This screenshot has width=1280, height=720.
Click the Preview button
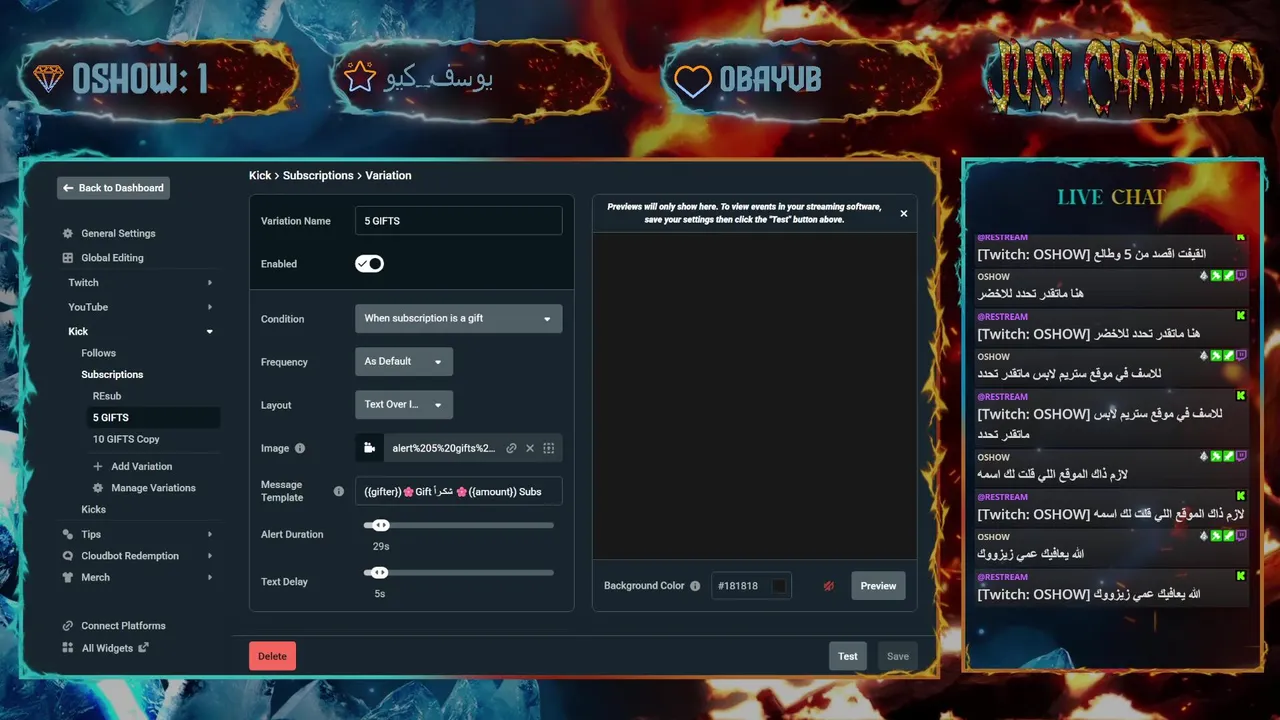point(878,586)
